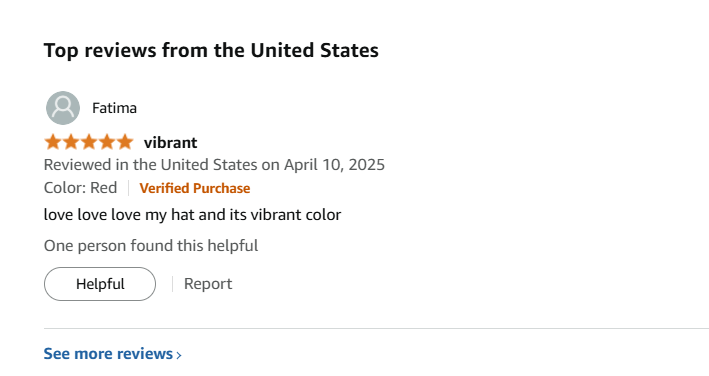Viewport: 709px width, 376px height.
Task: Click Fatima's profile avatar icon
Action: [63, 108]
